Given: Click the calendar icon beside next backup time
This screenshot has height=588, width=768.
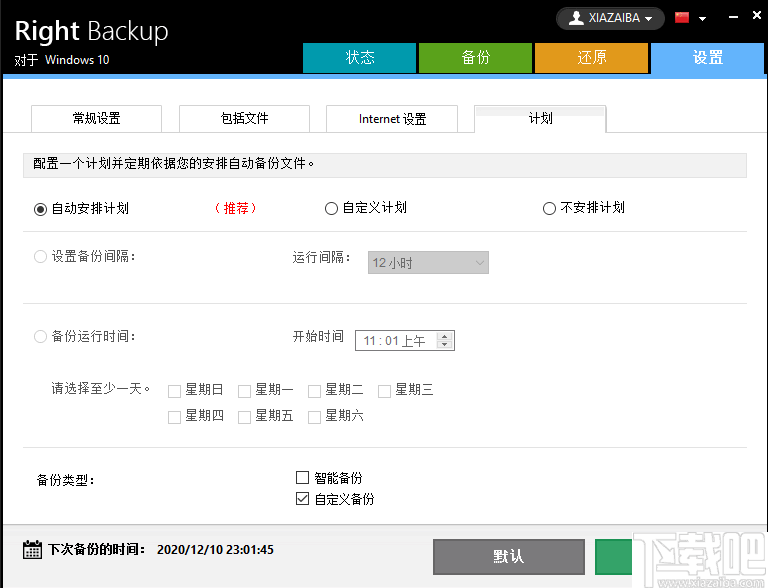Looking at the screenshot, I should 32,550.
